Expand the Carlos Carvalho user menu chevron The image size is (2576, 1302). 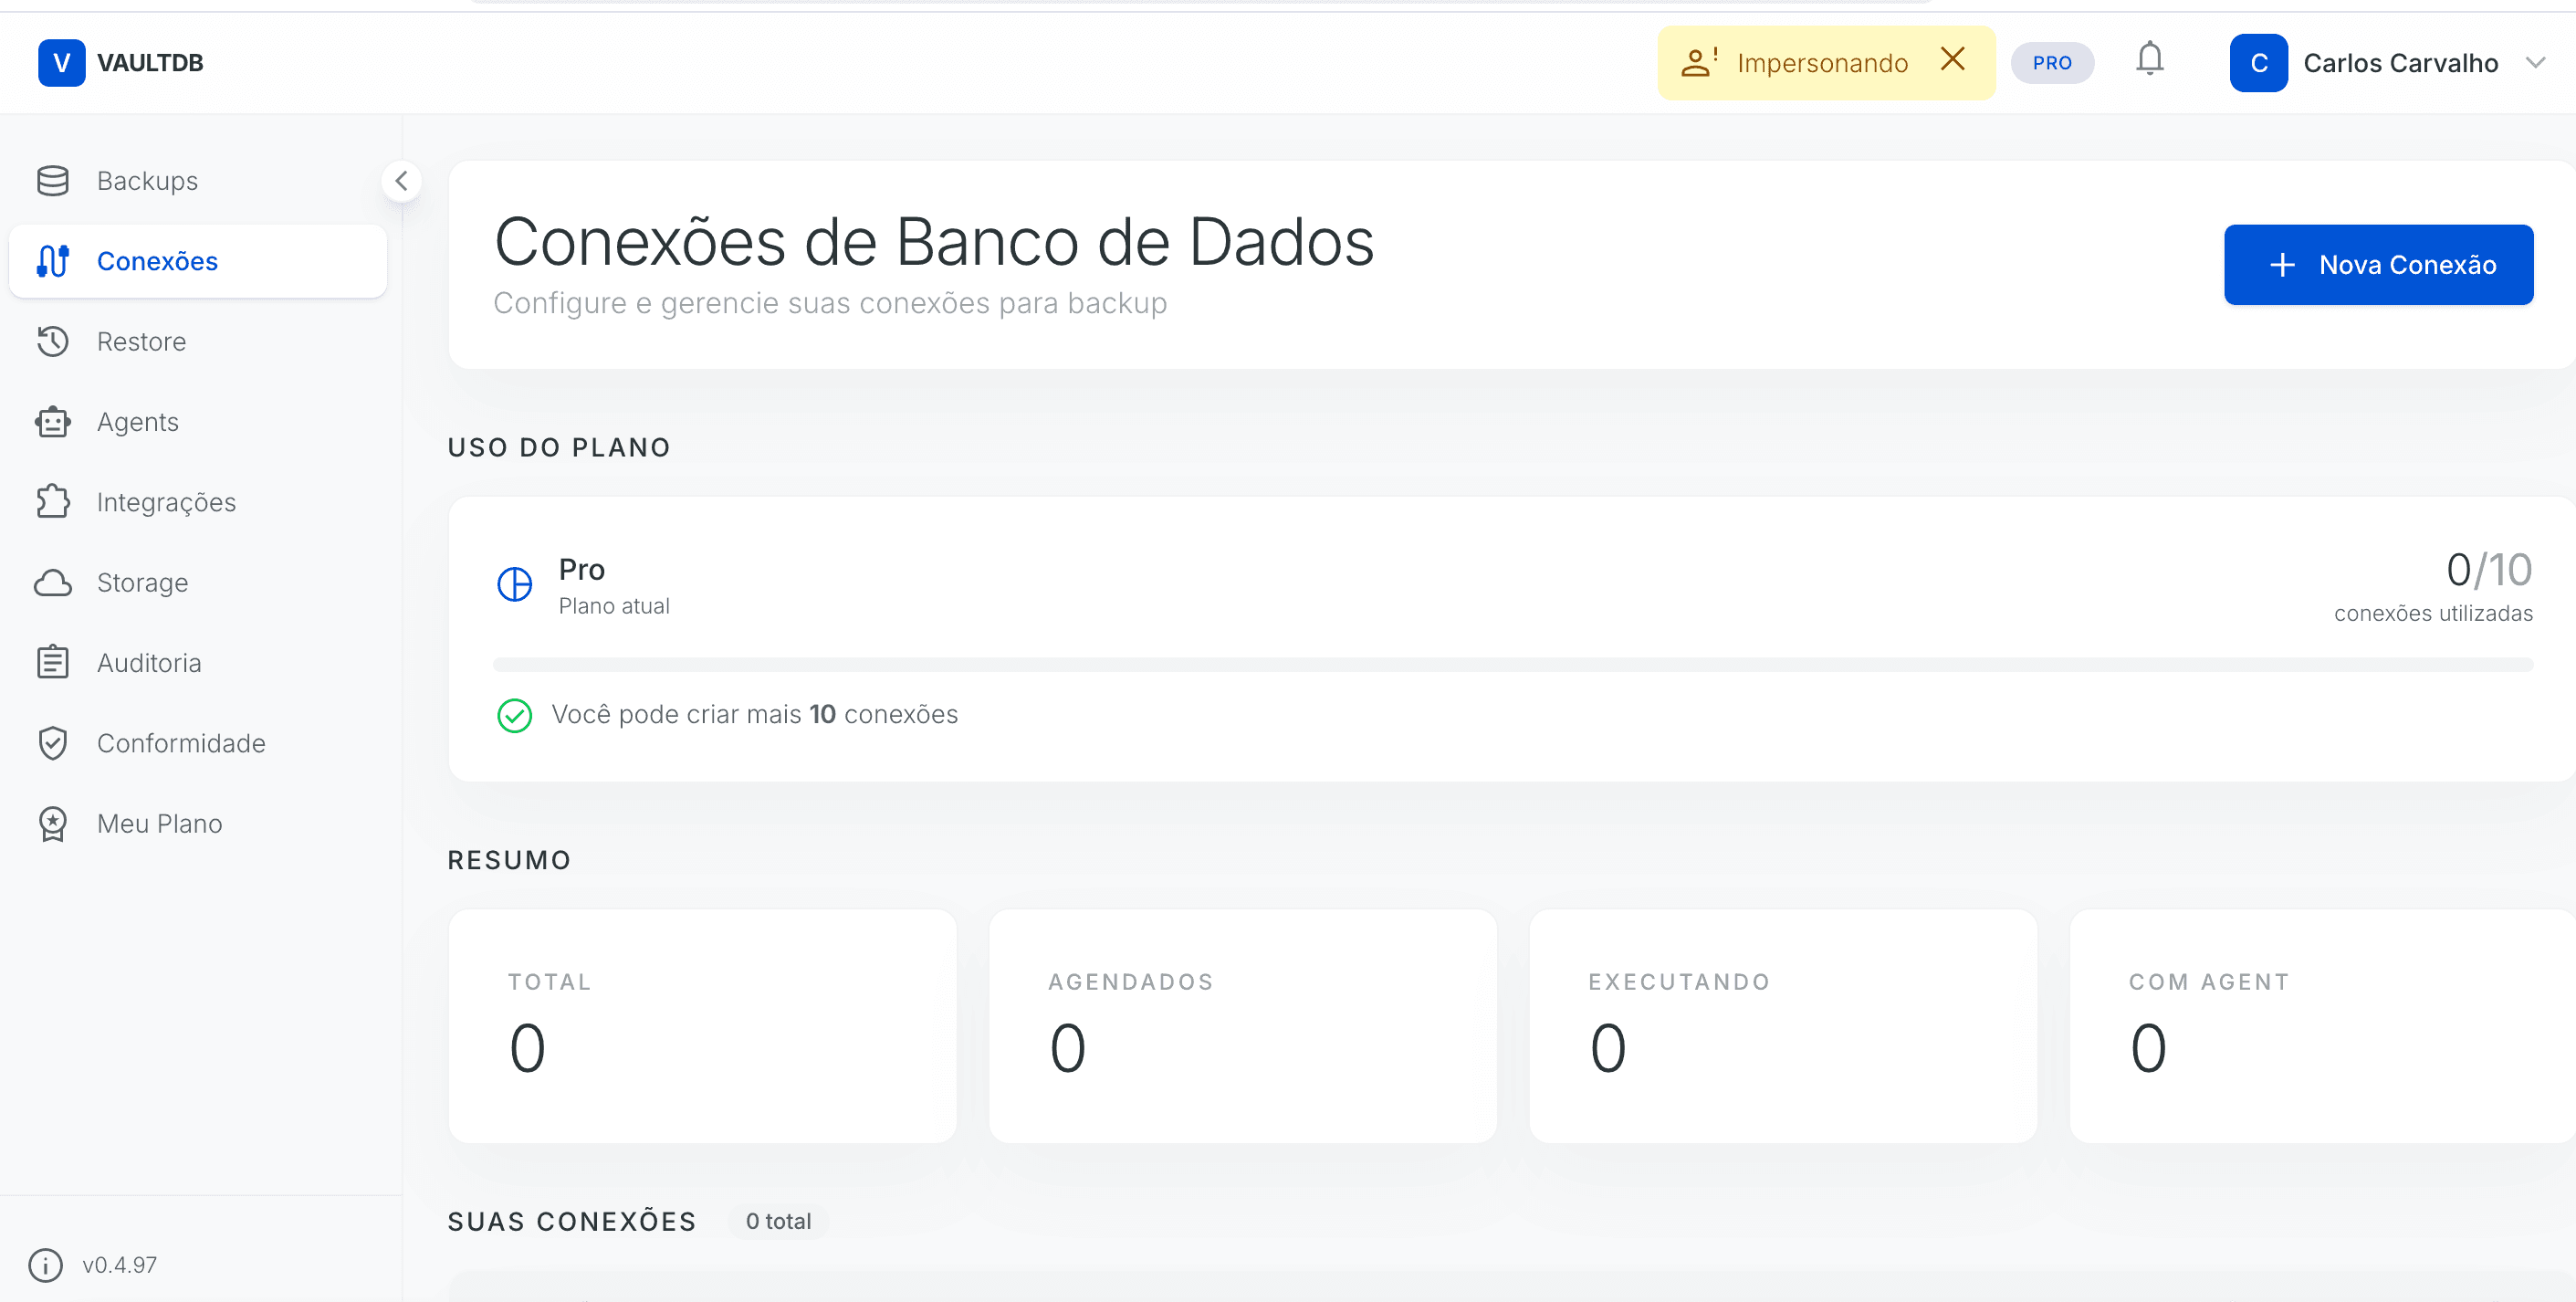(2535, 63)
